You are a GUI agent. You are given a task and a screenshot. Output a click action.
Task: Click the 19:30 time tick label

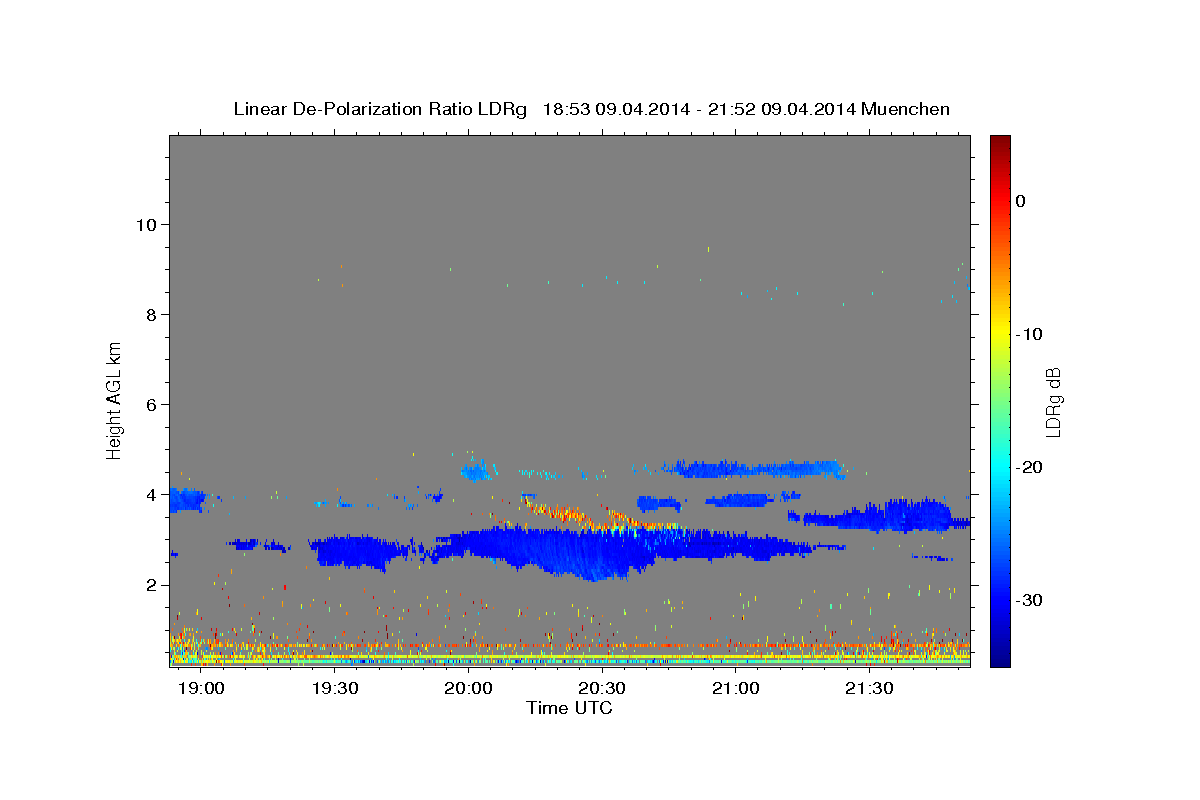coord(335,689)
